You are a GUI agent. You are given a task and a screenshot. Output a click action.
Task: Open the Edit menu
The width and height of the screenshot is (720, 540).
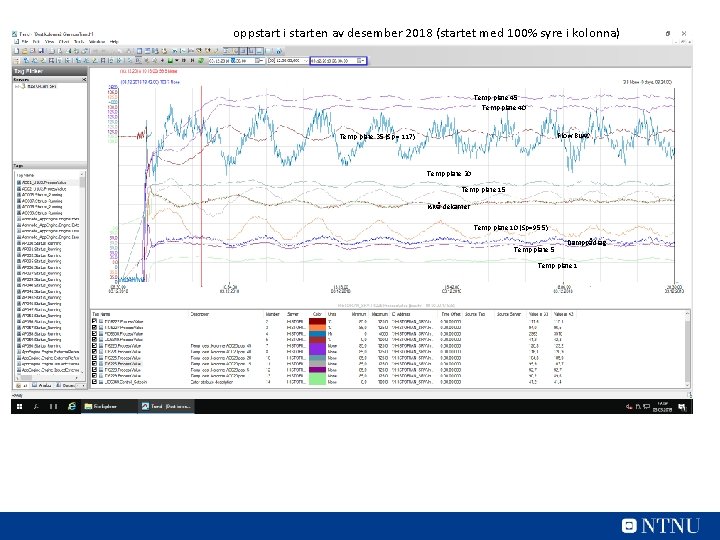click(x=36, y=41)
